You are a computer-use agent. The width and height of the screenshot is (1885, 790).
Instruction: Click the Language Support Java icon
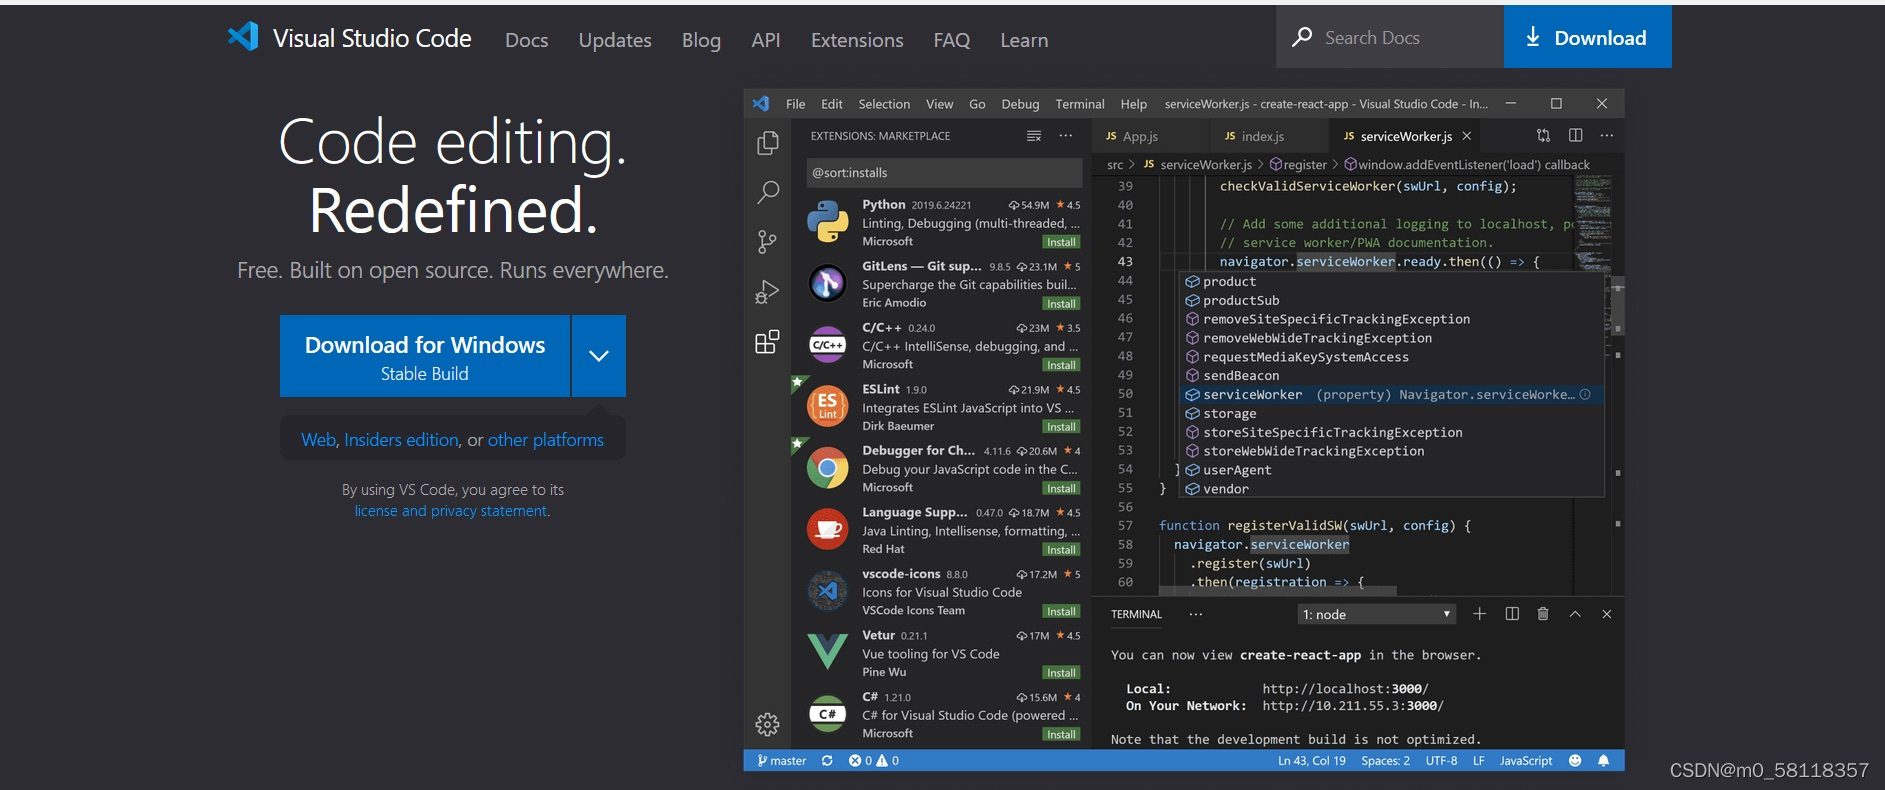pyautogui.click(x=827, y=529)
